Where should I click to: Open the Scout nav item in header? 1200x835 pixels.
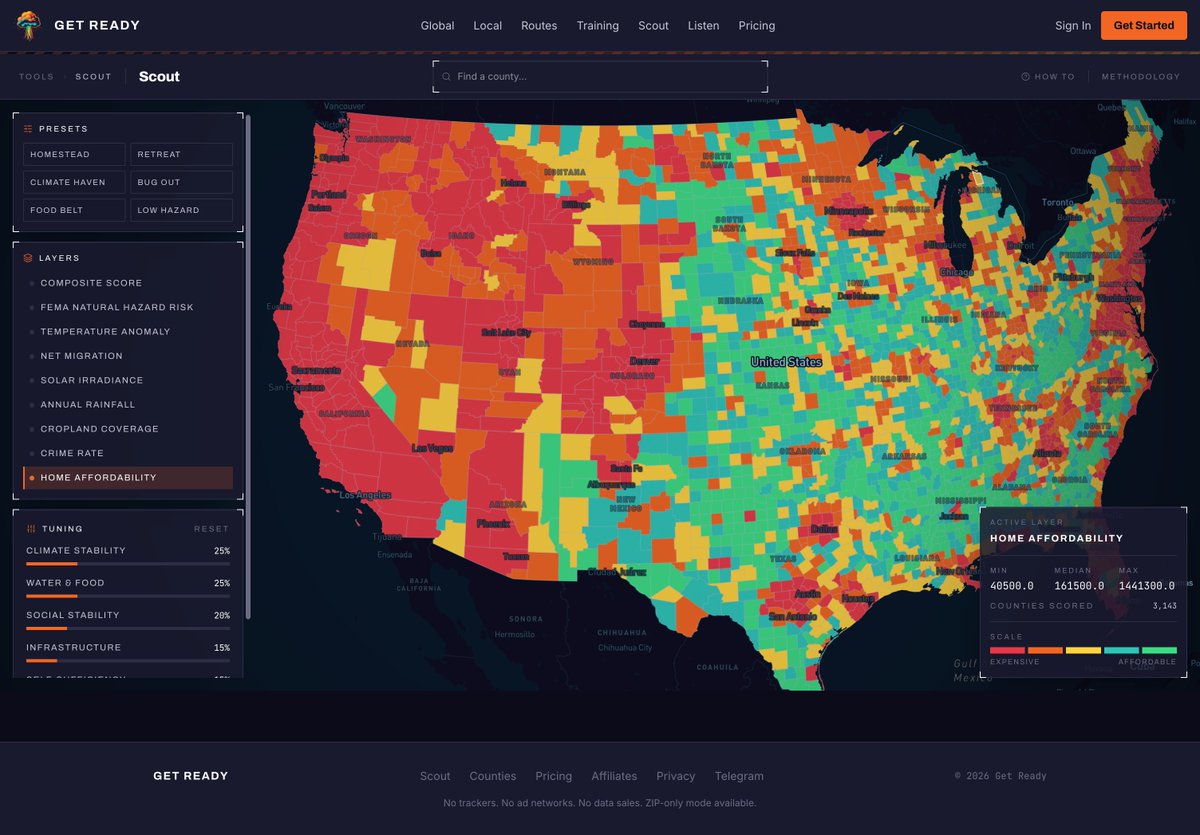coord(653,26)
